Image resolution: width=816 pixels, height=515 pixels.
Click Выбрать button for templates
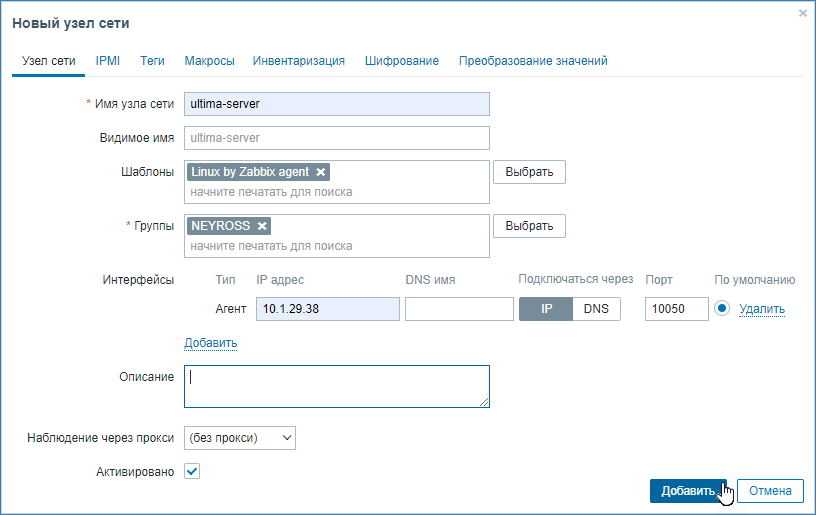tap(529, 172)
